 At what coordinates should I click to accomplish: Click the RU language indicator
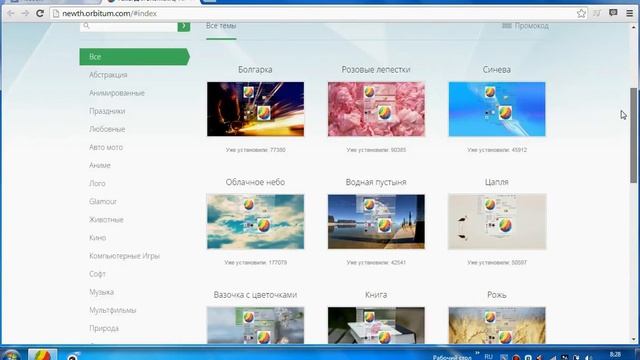(488, 356)
